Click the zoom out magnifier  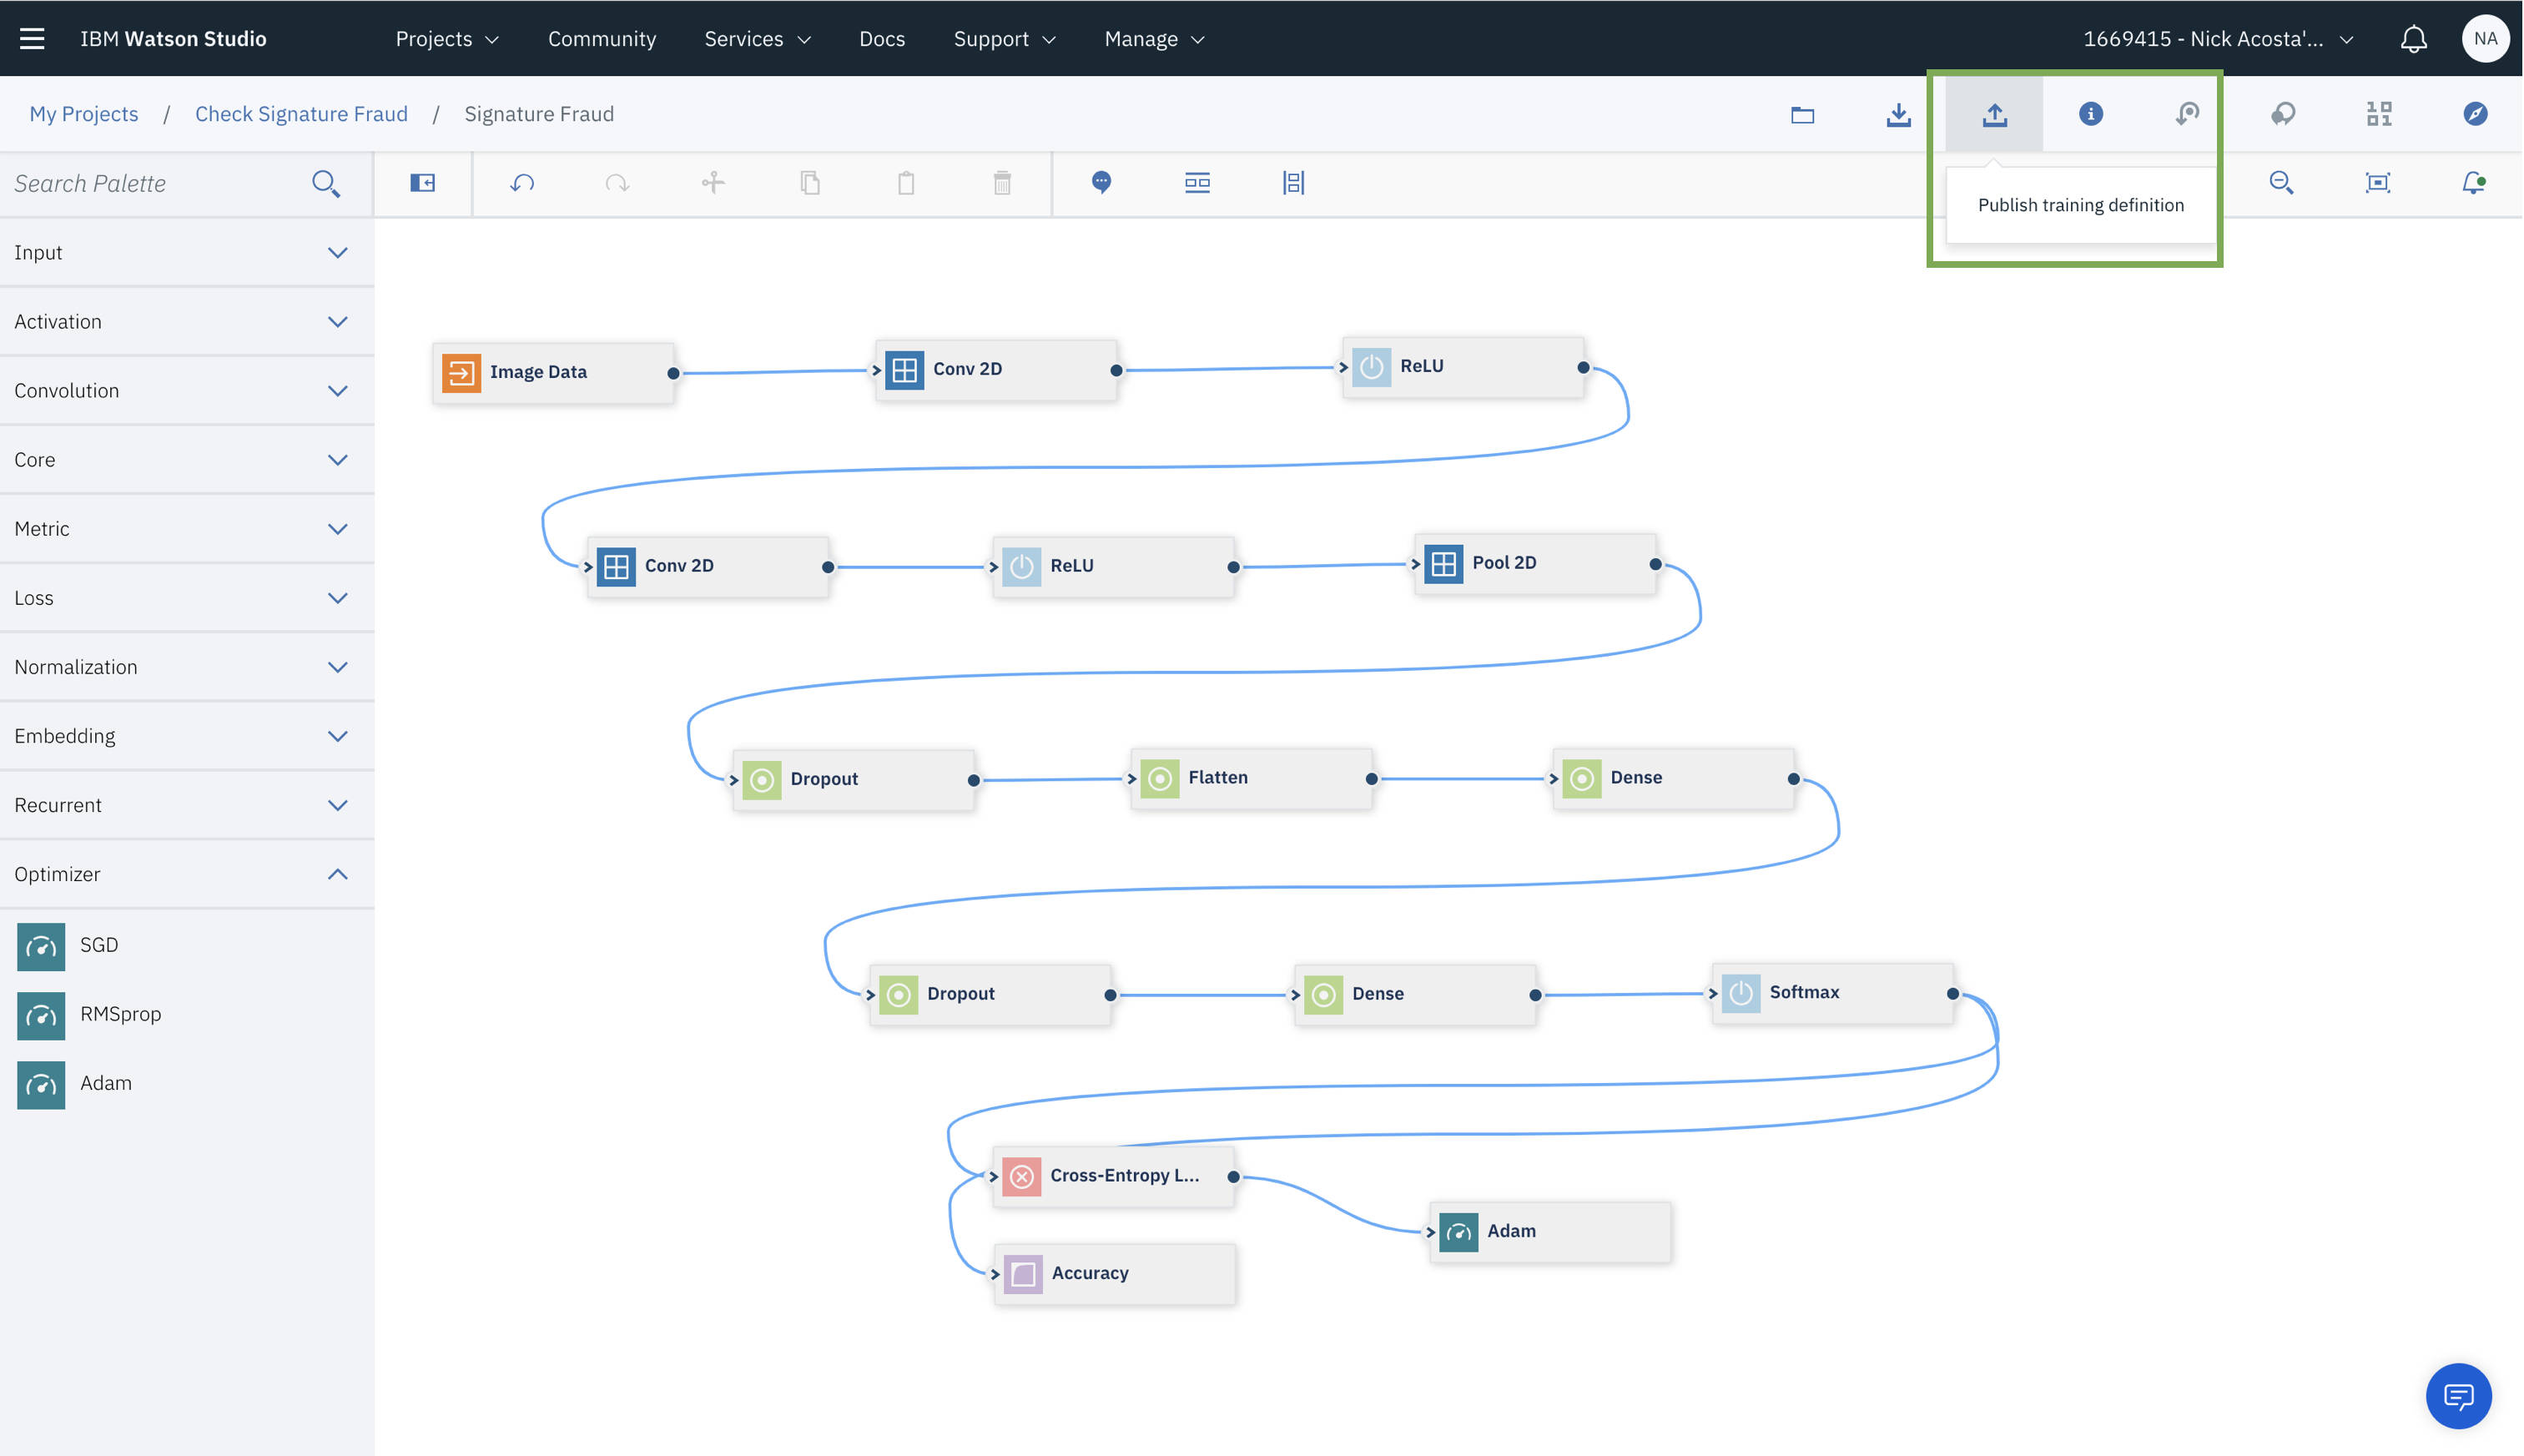point(2281,183)
